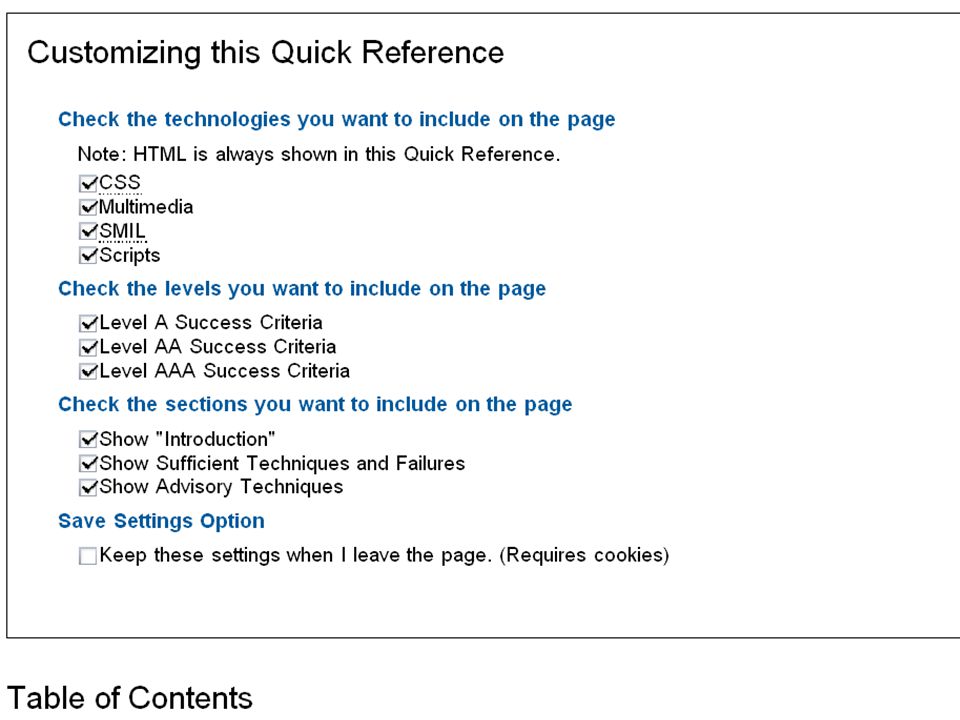
Task: Uncheck Show "Introduction" checkbox
Action: click(x=88, y=439)
